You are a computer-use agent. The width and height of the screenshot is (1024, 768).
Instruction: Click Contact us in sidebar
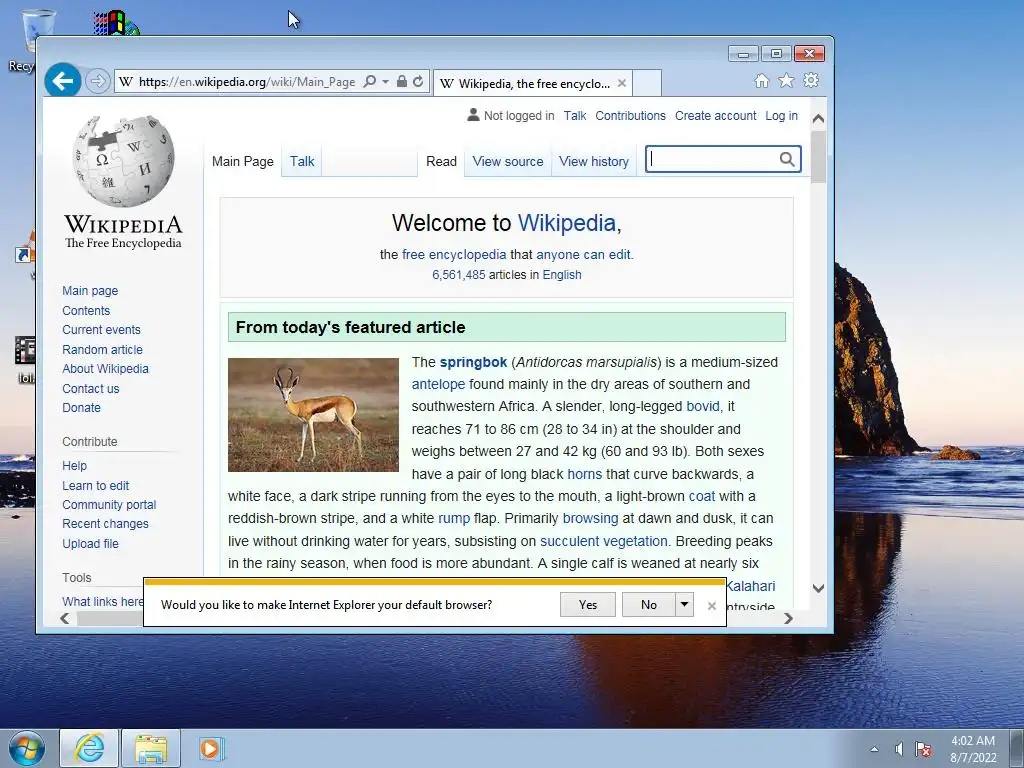pyautogui.click(x=91, y=389)
